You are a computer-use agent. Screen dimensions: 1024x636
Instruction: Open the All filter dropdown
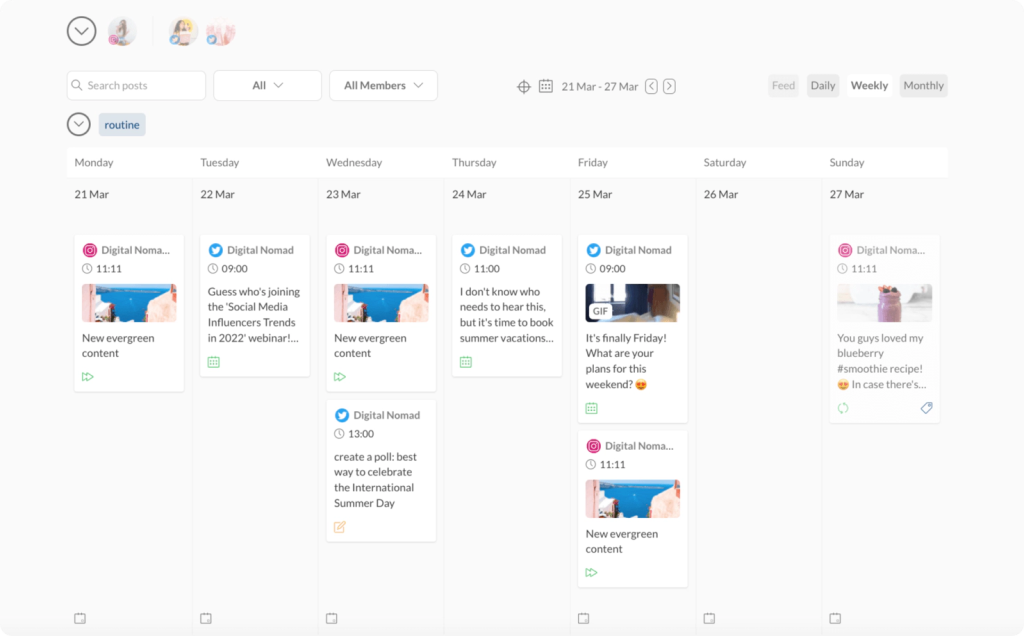[x=267, y=86]
